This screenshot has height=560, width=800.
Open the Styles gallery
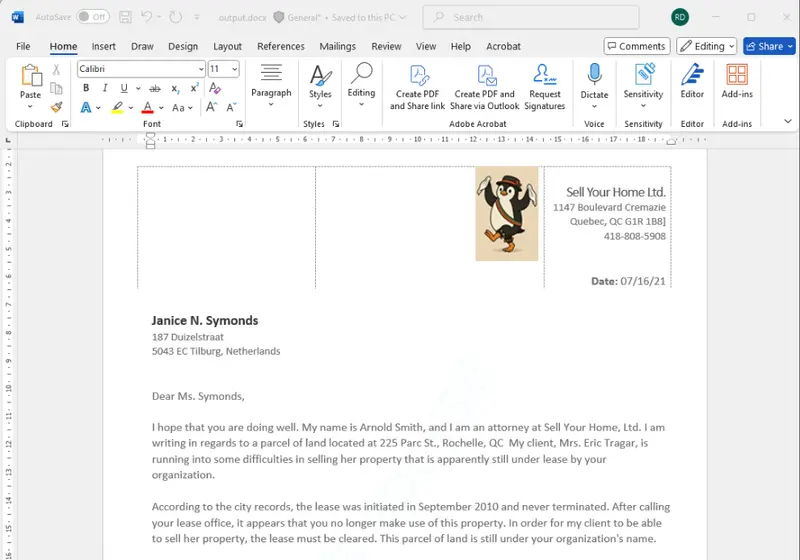320,86
